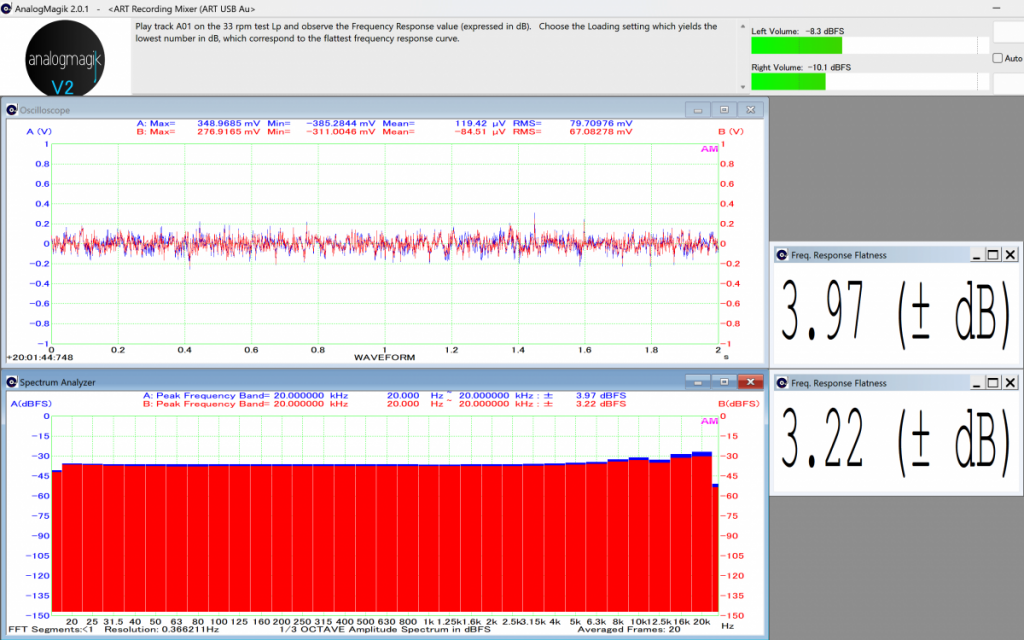Click the channel B Mean value -84.51 µV
The height and width of the screenshot is (640, 1024).
480,131
